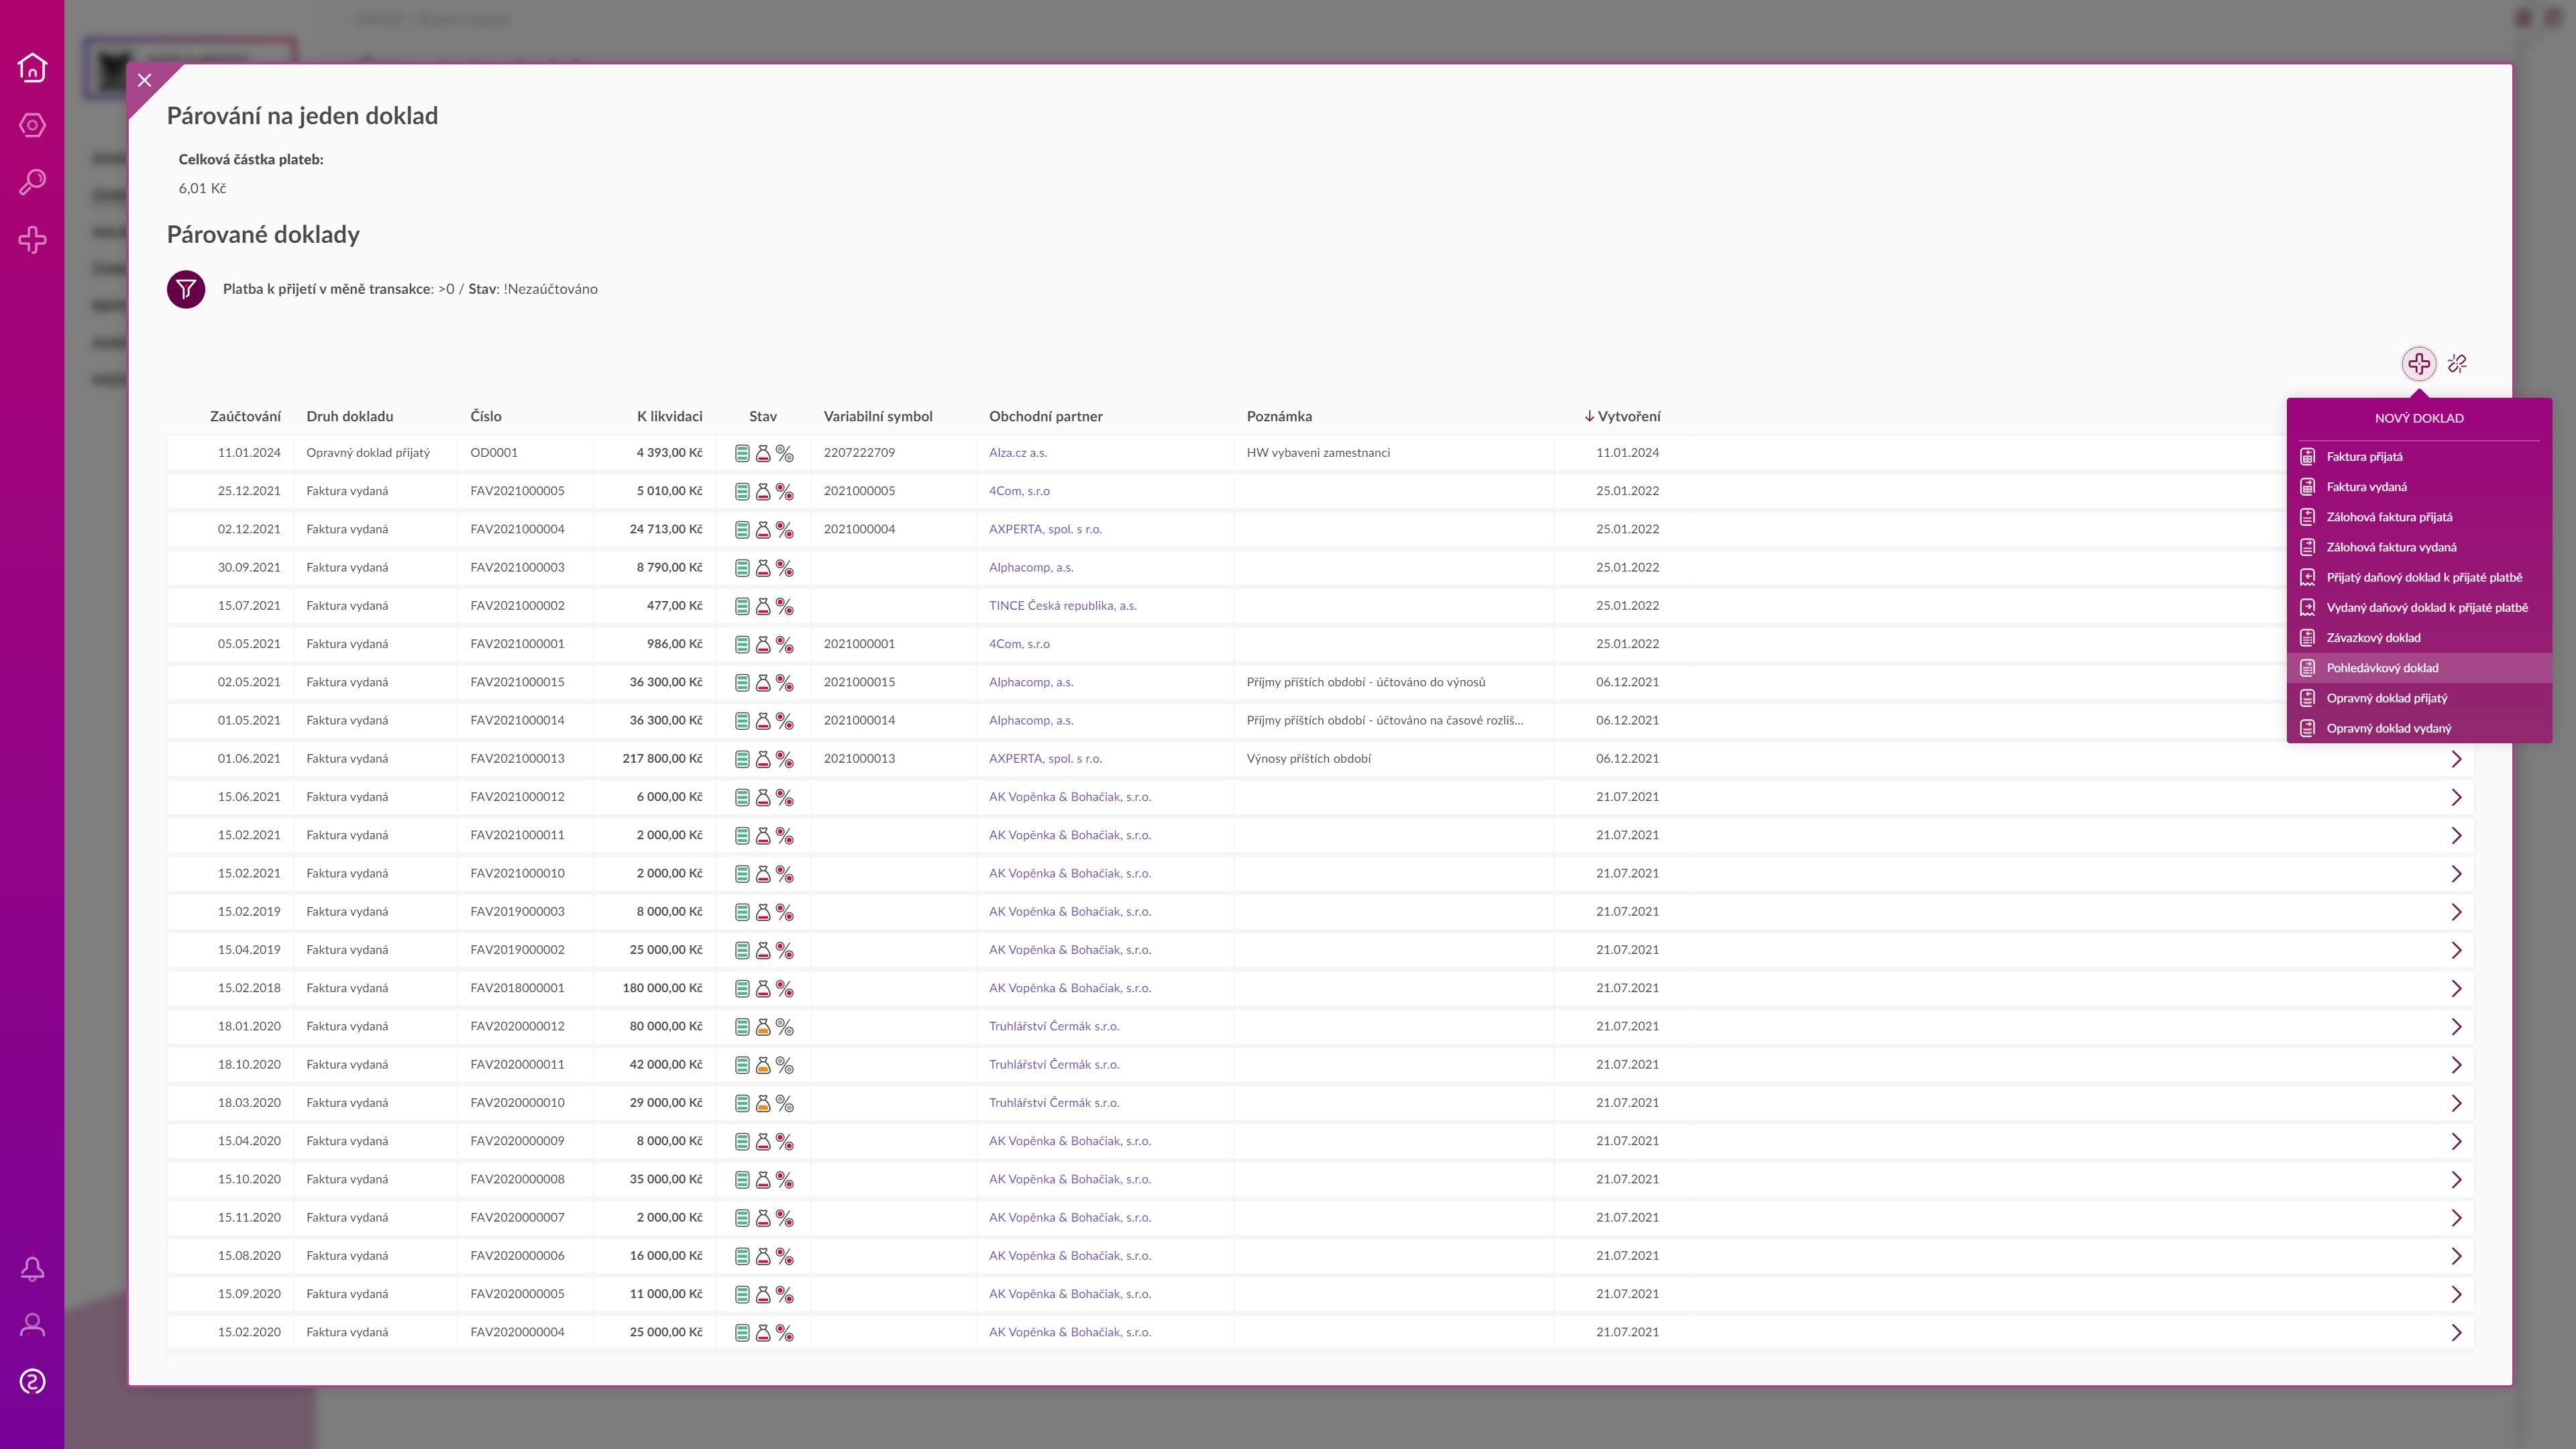Screen dimensions: 2576x1449
Task: Click percent icon in FAV2018000001 row
Action: [x=785, y=988]
